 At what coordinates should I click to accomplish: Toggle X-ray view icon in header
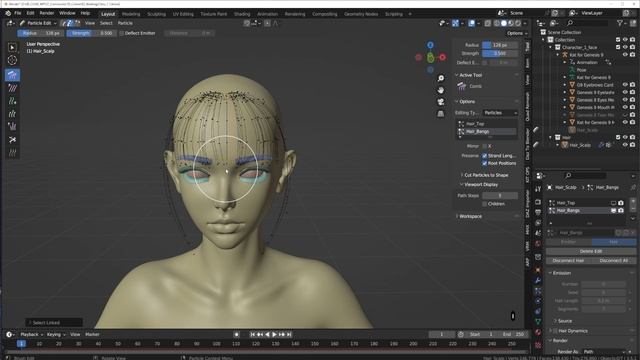488,23
